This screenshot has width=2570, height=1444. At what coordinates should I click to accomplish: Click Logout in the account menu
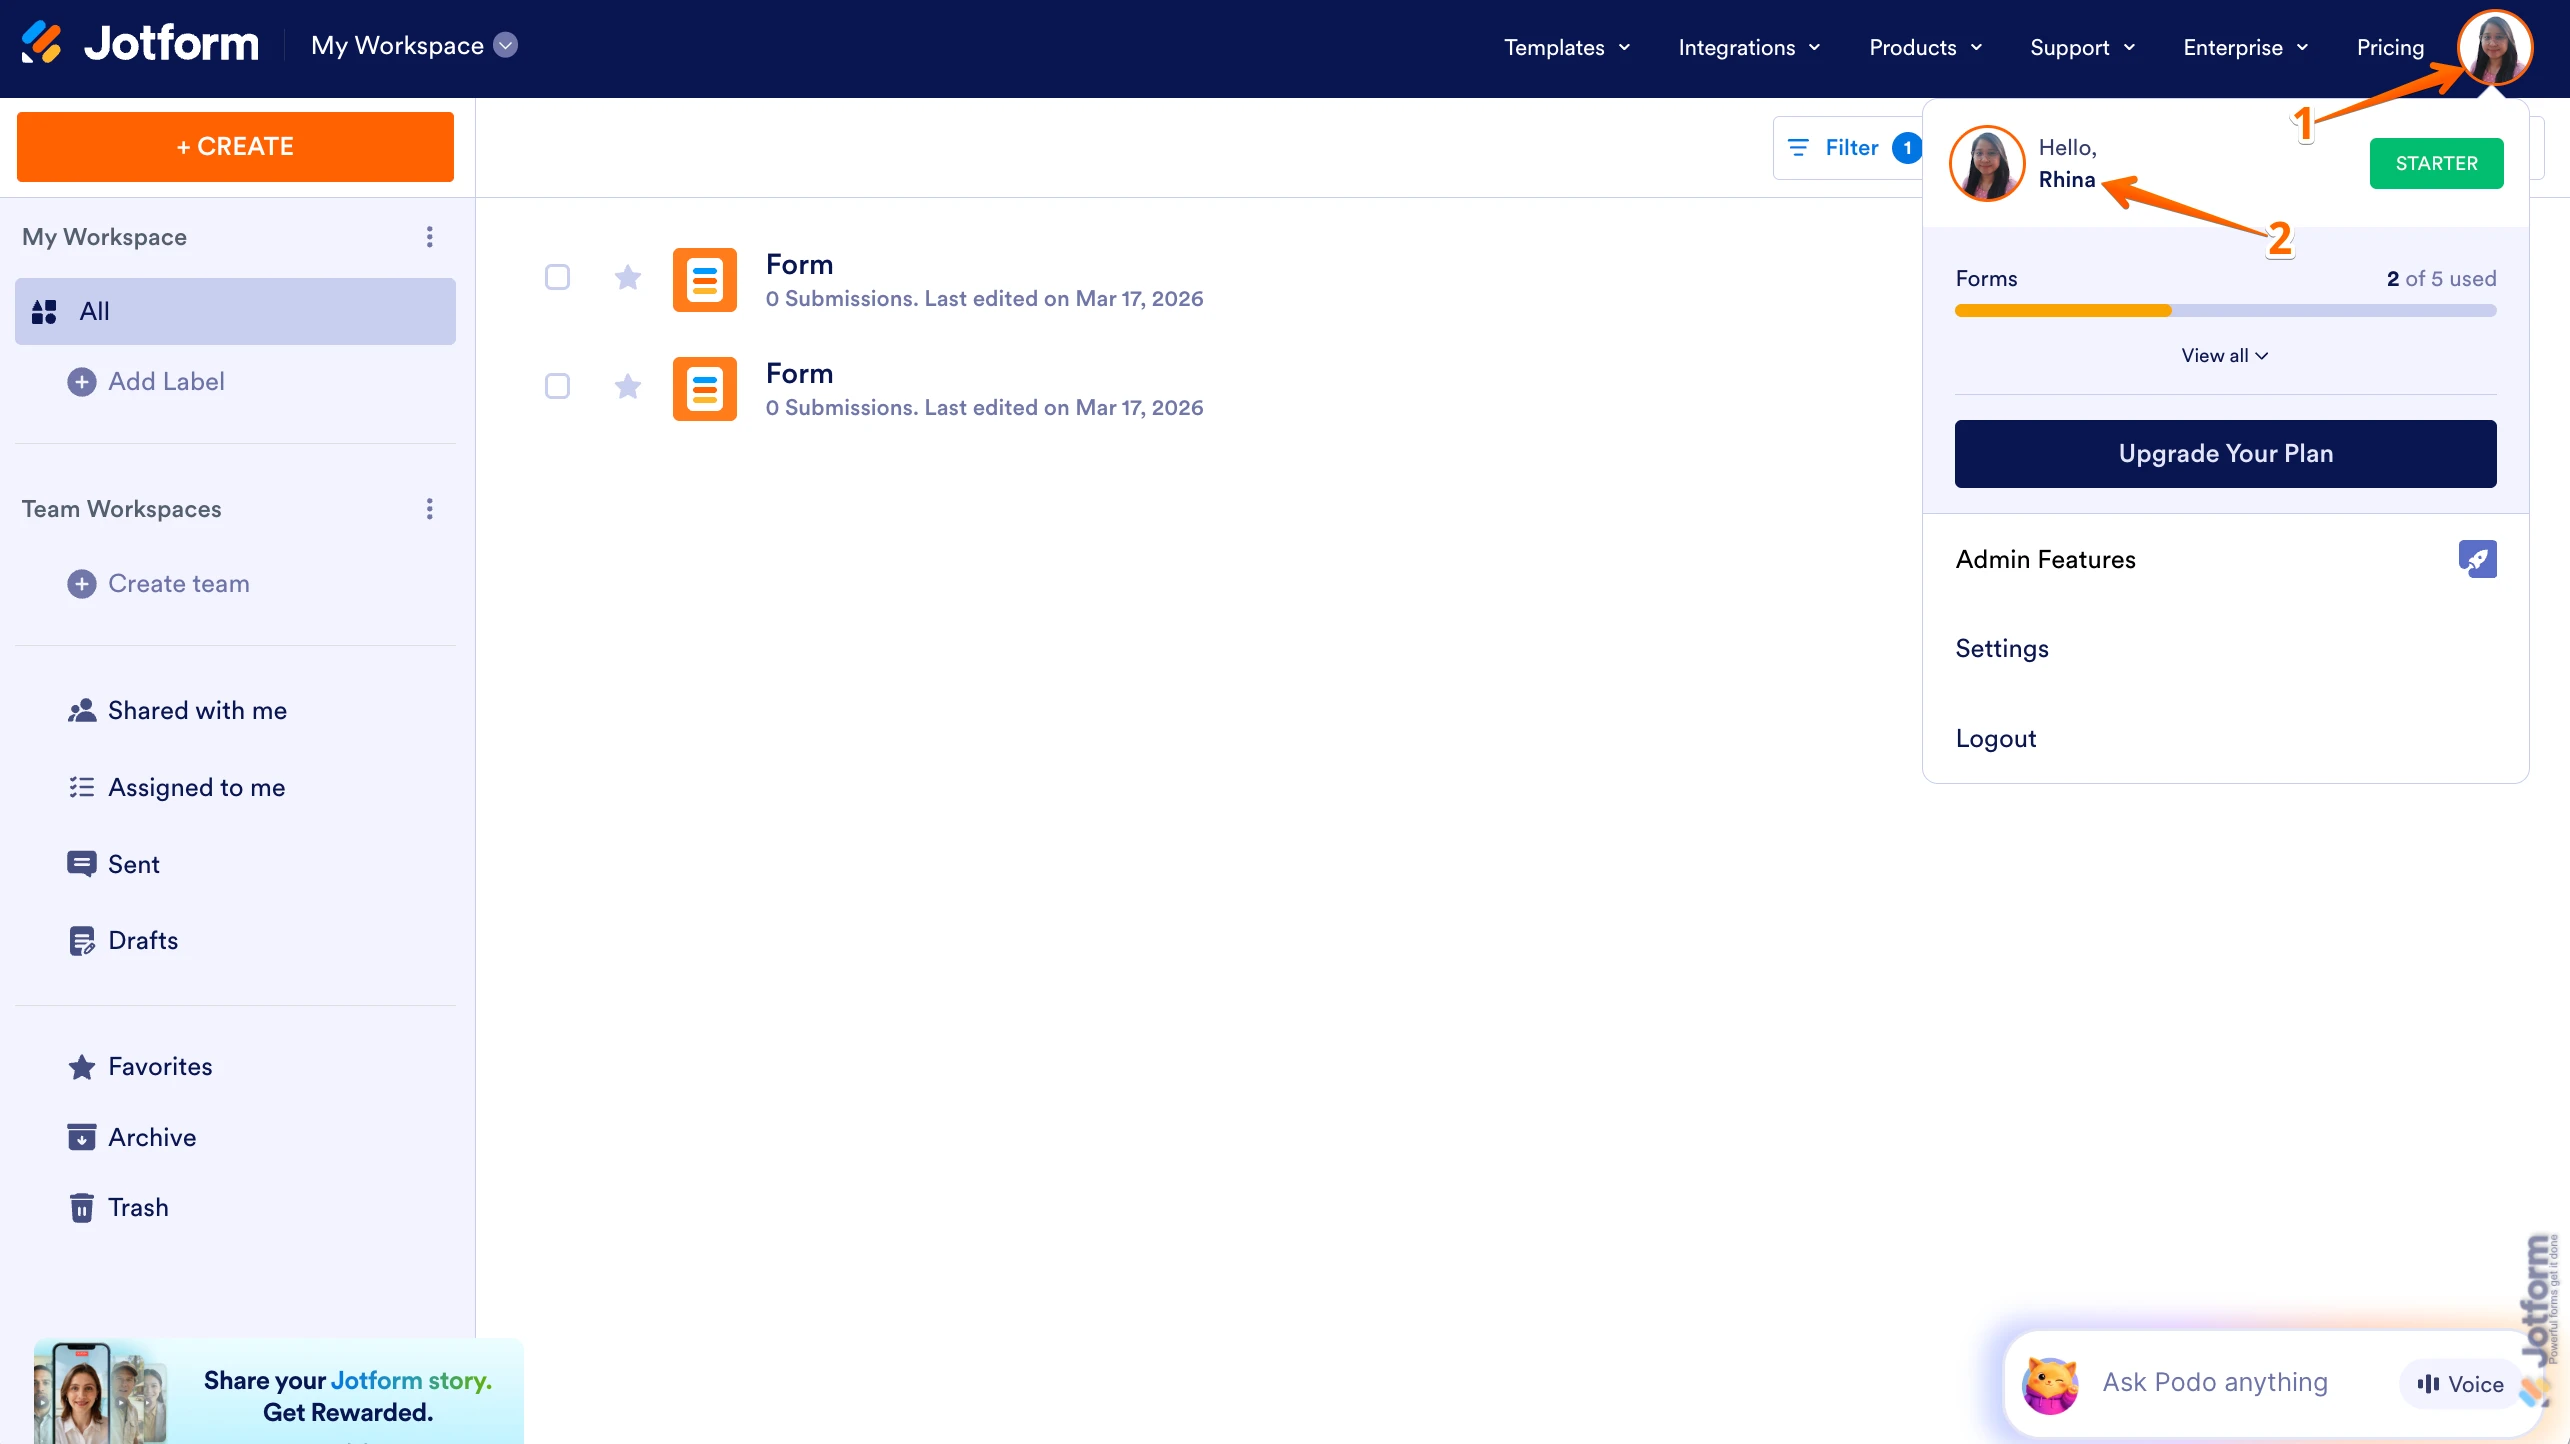[1995, 738]
